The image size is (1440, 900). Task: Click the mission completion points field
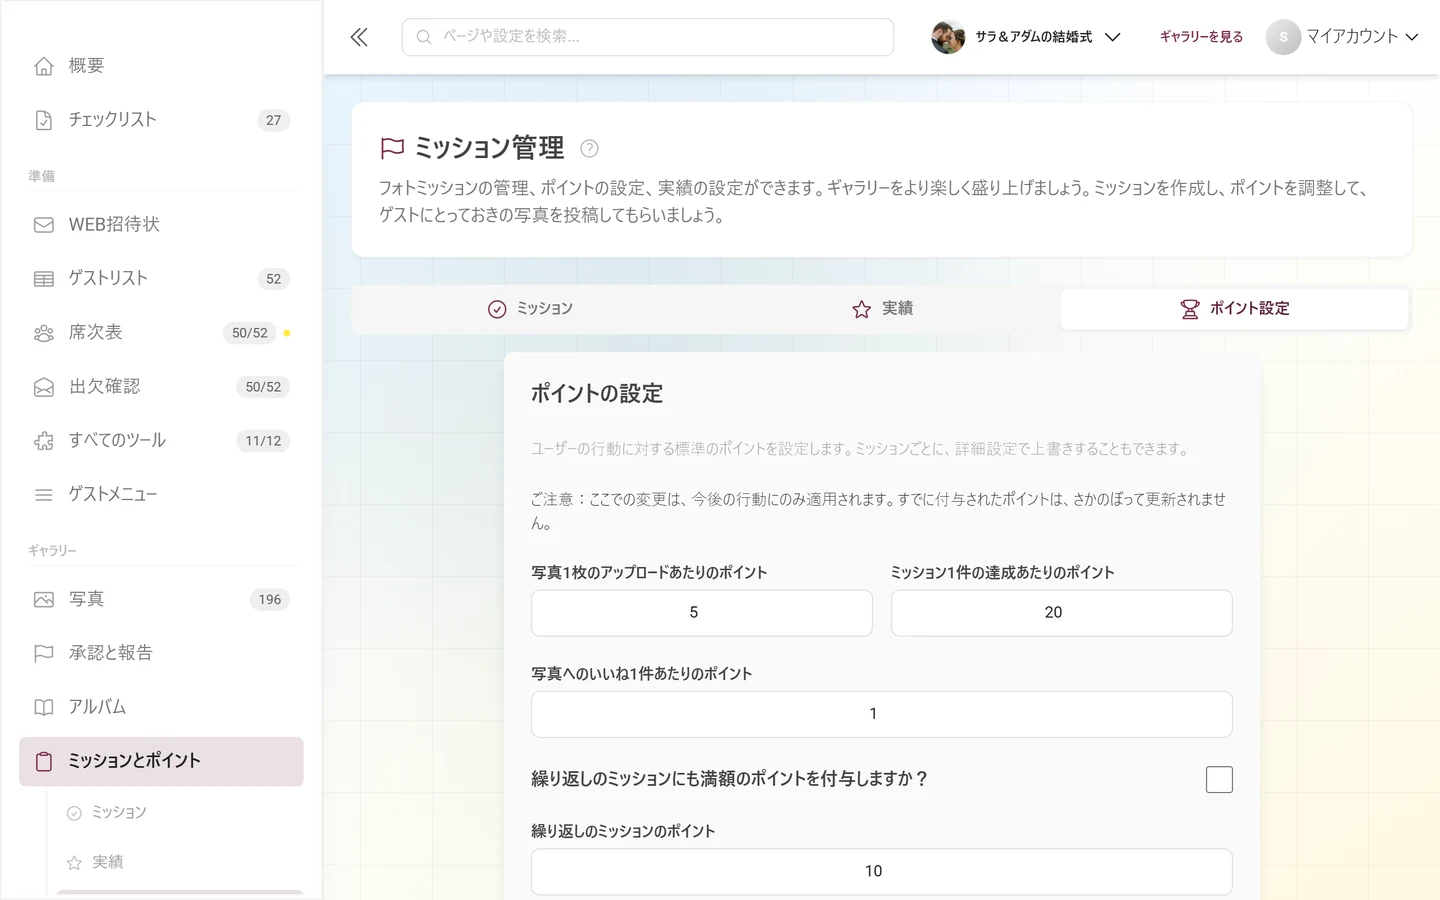1062,613
